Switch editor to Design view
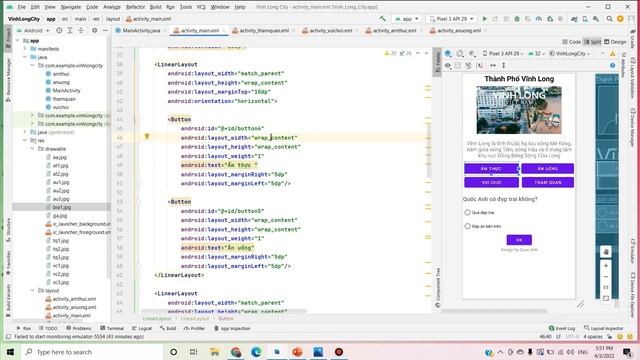The height and width of the screenshot is (360, 640). (x=615, y=42)
